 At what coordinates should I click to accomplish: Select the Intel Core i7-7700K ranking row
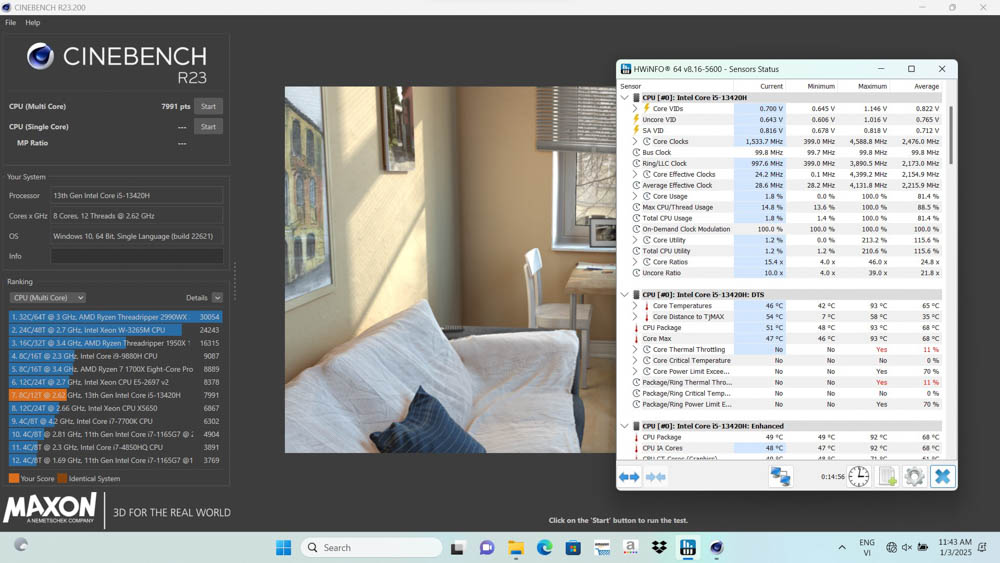pos(115,421)
